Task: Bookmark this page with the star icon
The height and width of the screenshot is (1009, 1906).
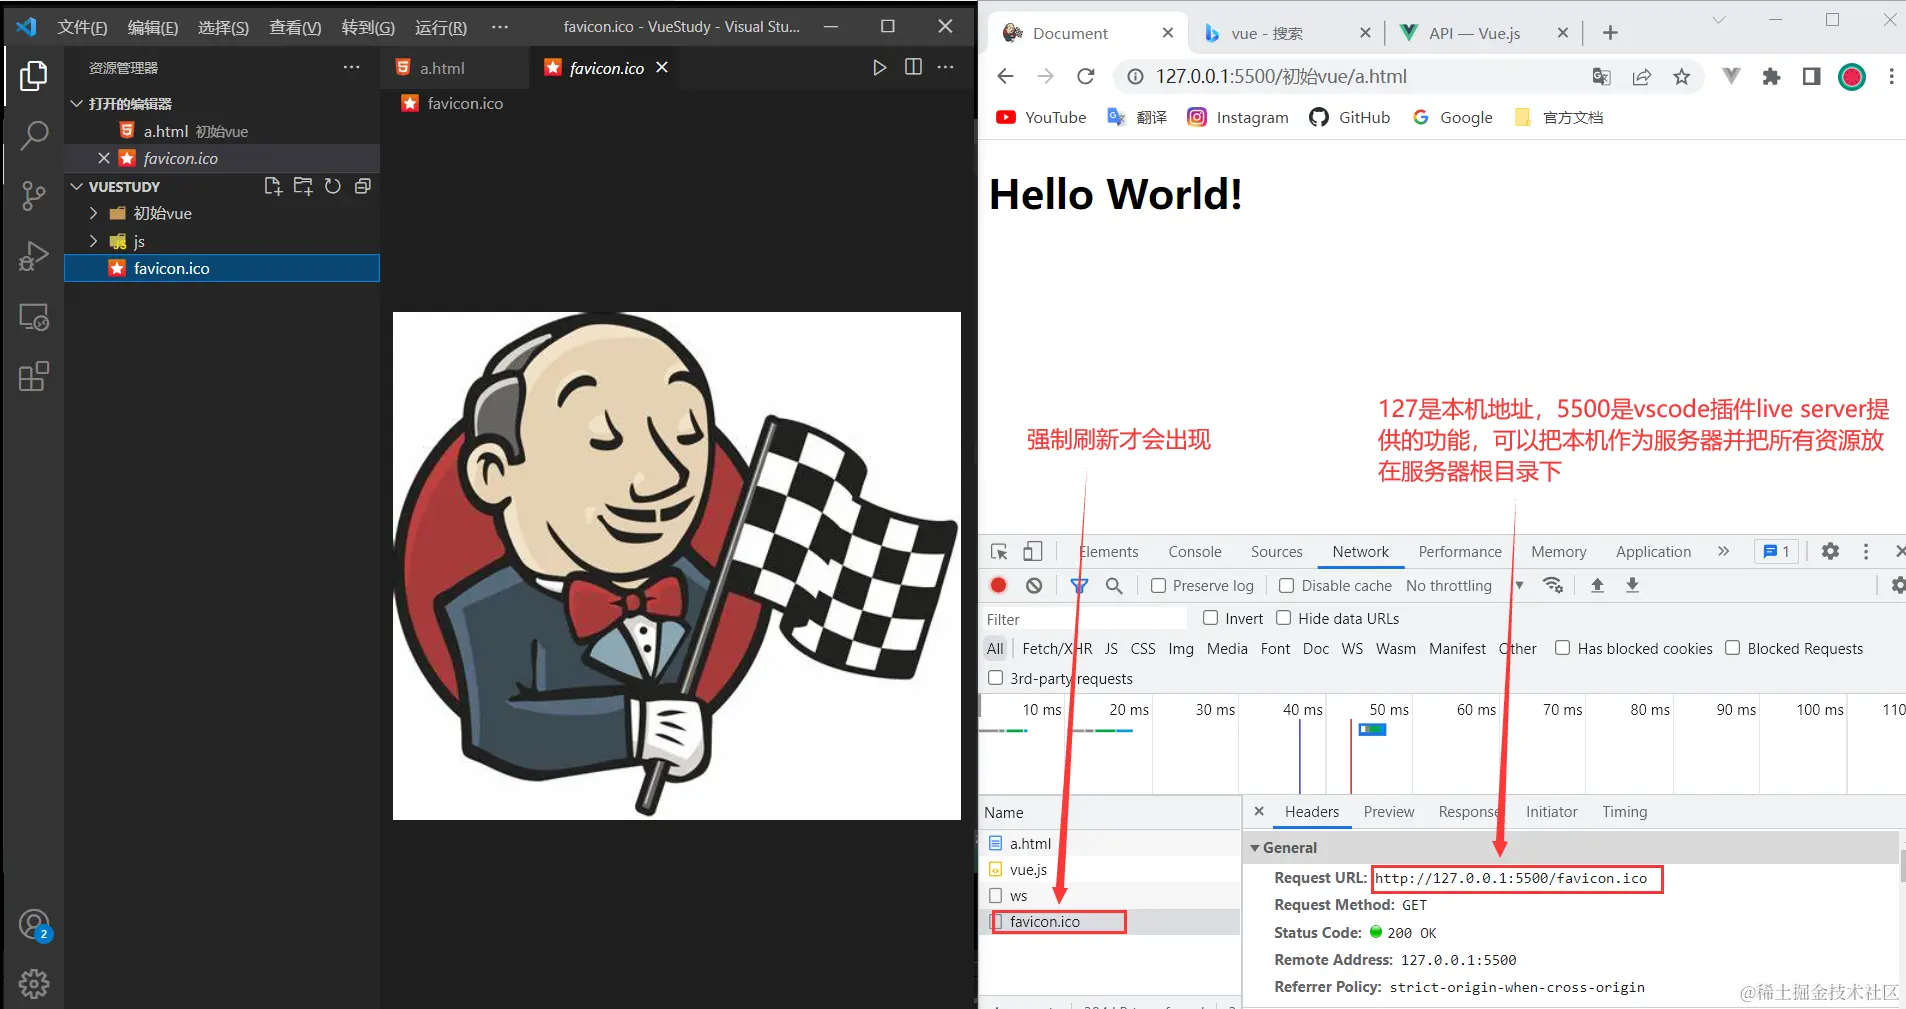Action: pos(1682,77)
